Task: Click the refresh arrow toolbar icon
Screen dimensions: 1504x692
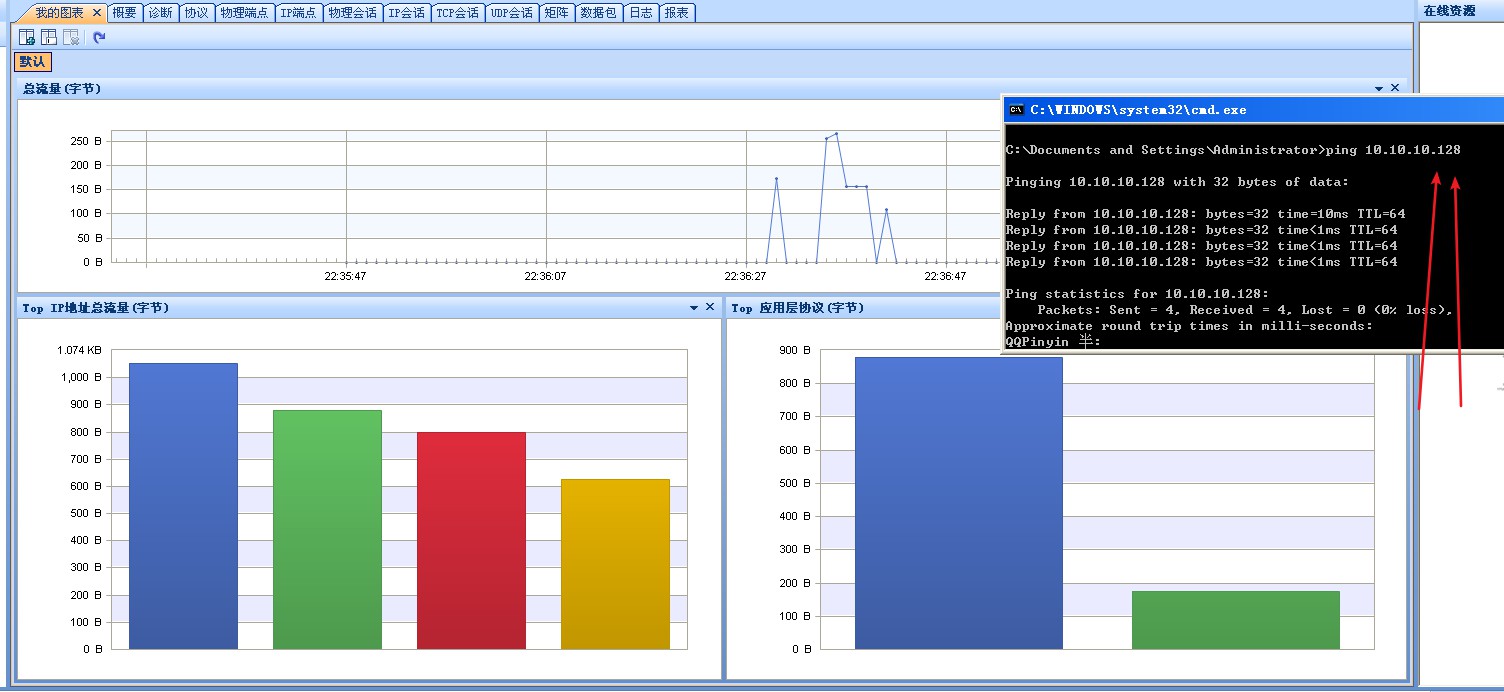Action: coord(99,37)
